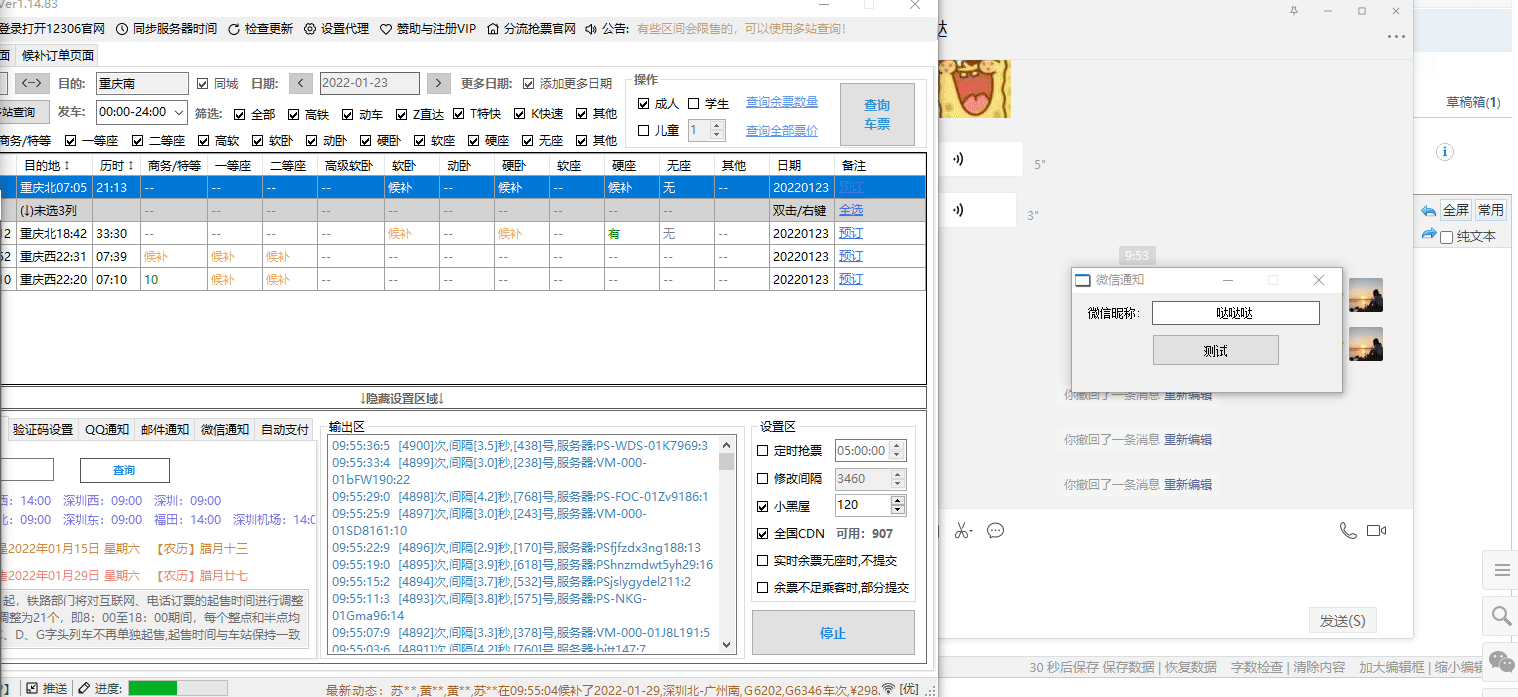The height and width of the screenshot is (697, 1518).
Task: Open the 候补订单页面 tab
Action: point(58,56)
